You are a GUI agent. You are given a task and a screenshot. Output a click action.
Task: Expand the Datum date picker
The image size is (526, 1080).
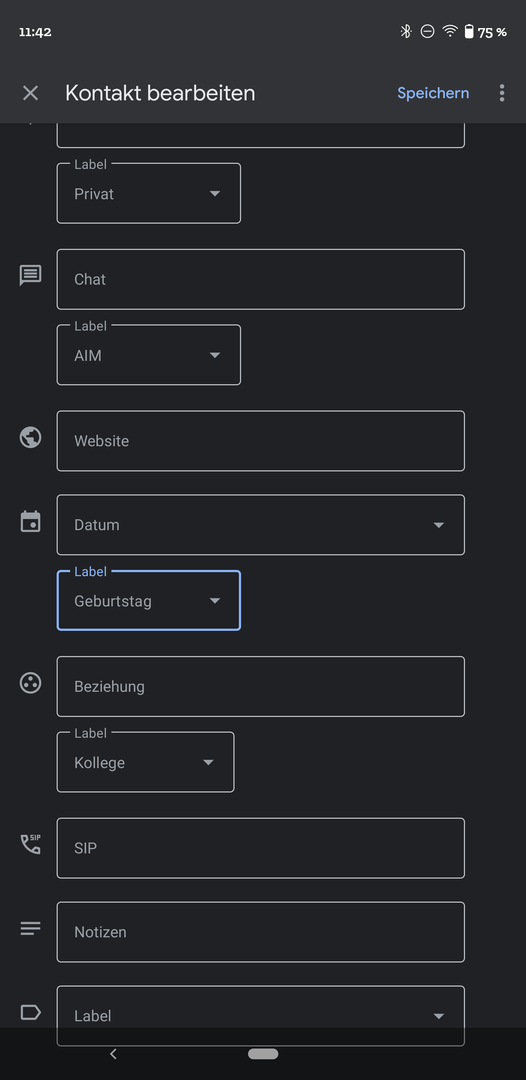[x=260, y=525]
